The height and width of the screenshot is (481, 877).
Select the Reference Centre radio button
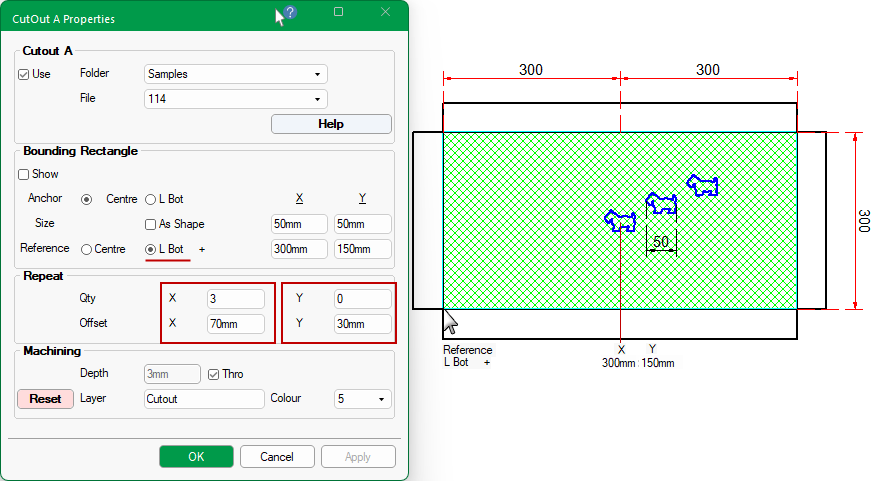[86, 249]
